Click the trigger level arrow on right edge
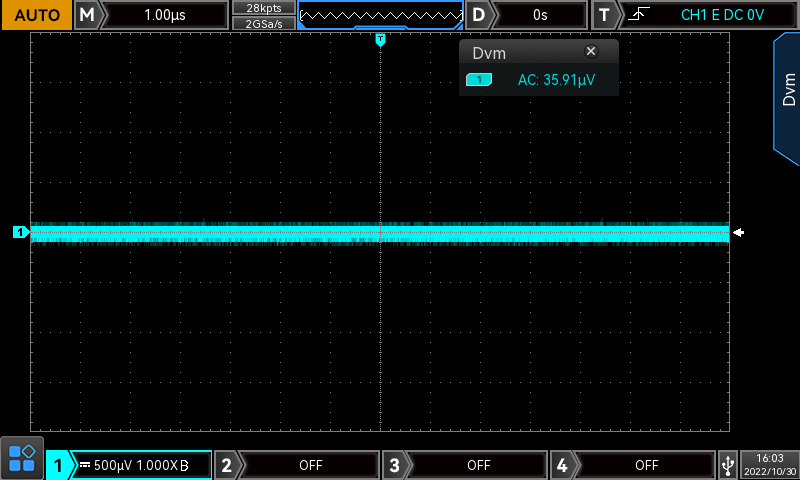 click(738, 233)
